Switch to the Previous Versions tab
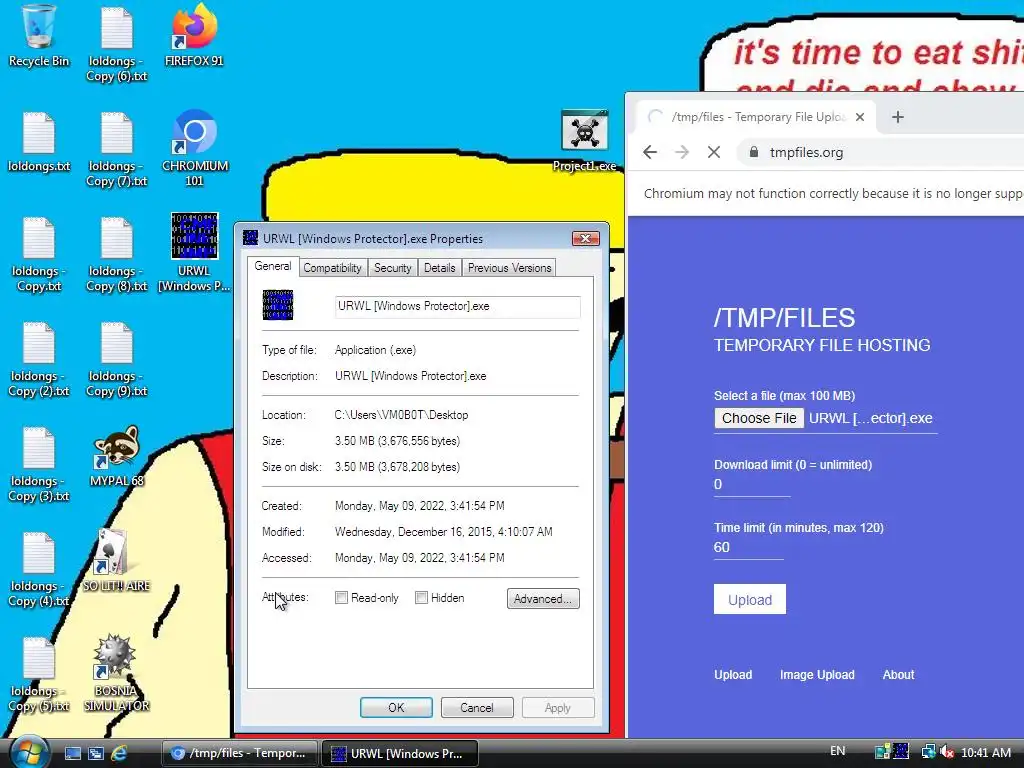 (x=509, y=268)
